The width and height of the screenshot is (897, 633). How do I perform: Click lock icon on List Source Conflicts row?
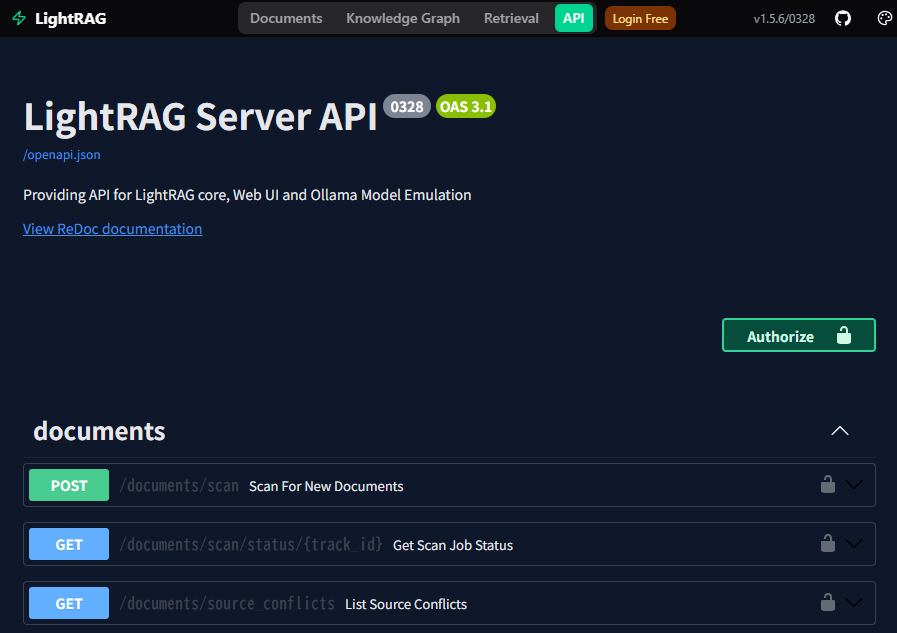click(x=828, y=602)
